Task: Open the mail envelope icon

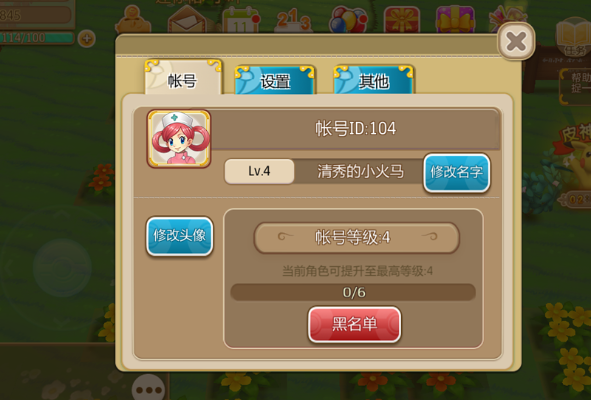Action: tap(187, 20)
